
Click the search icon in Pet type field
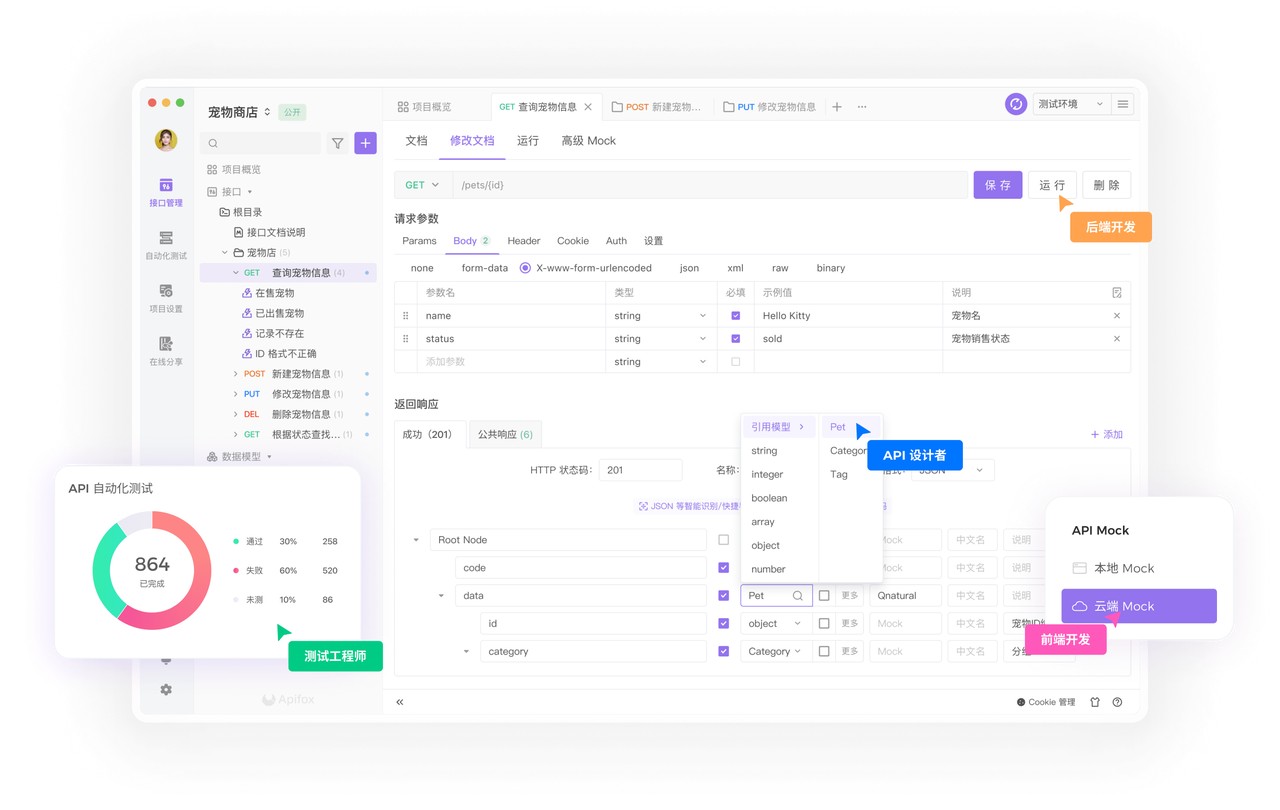point(798,596)
